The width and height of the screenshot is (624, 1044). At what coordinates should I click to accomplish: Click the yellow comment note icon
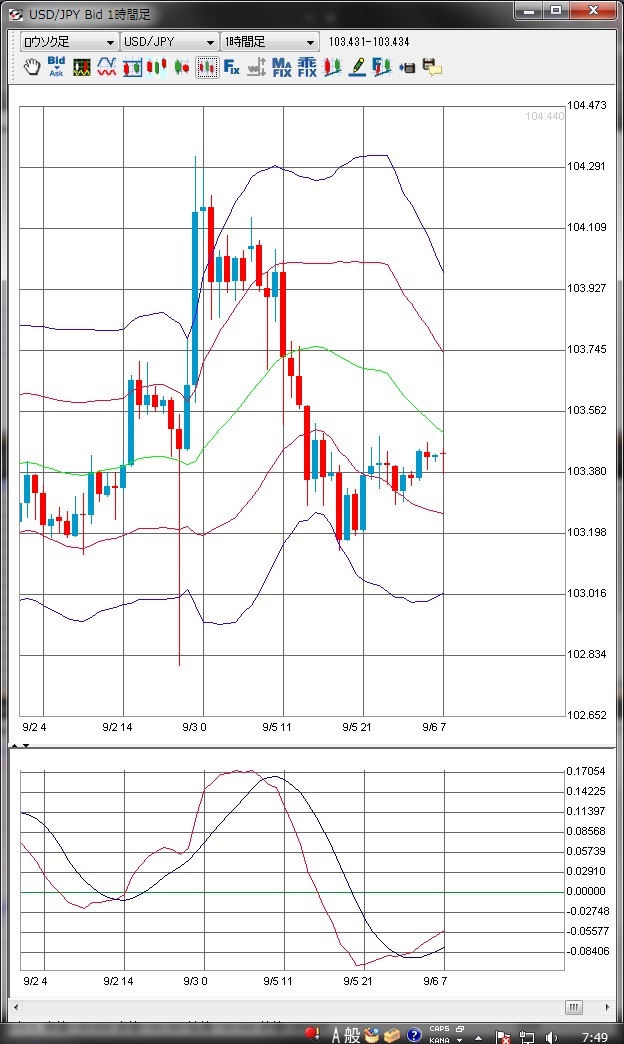pyautogui.click(x=432, y=67)
